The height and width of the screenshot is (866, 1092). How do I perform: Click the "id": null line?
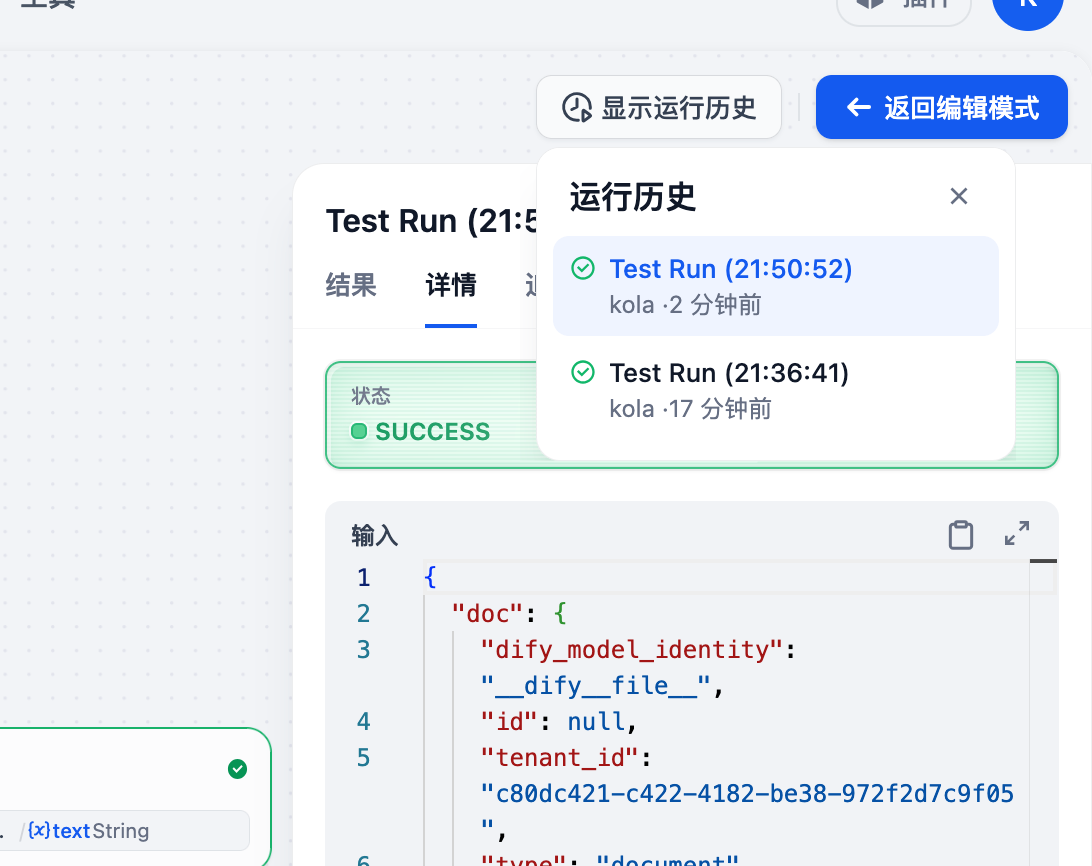click(559, 722)
